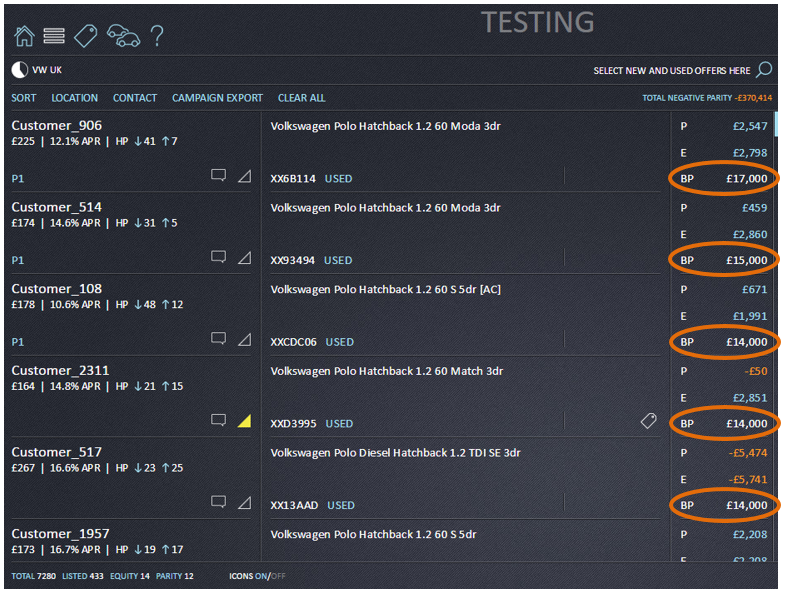Click the PARITY 12 footer filter
The width and height of the screenshot is (785, 596).
click(174, 576)
